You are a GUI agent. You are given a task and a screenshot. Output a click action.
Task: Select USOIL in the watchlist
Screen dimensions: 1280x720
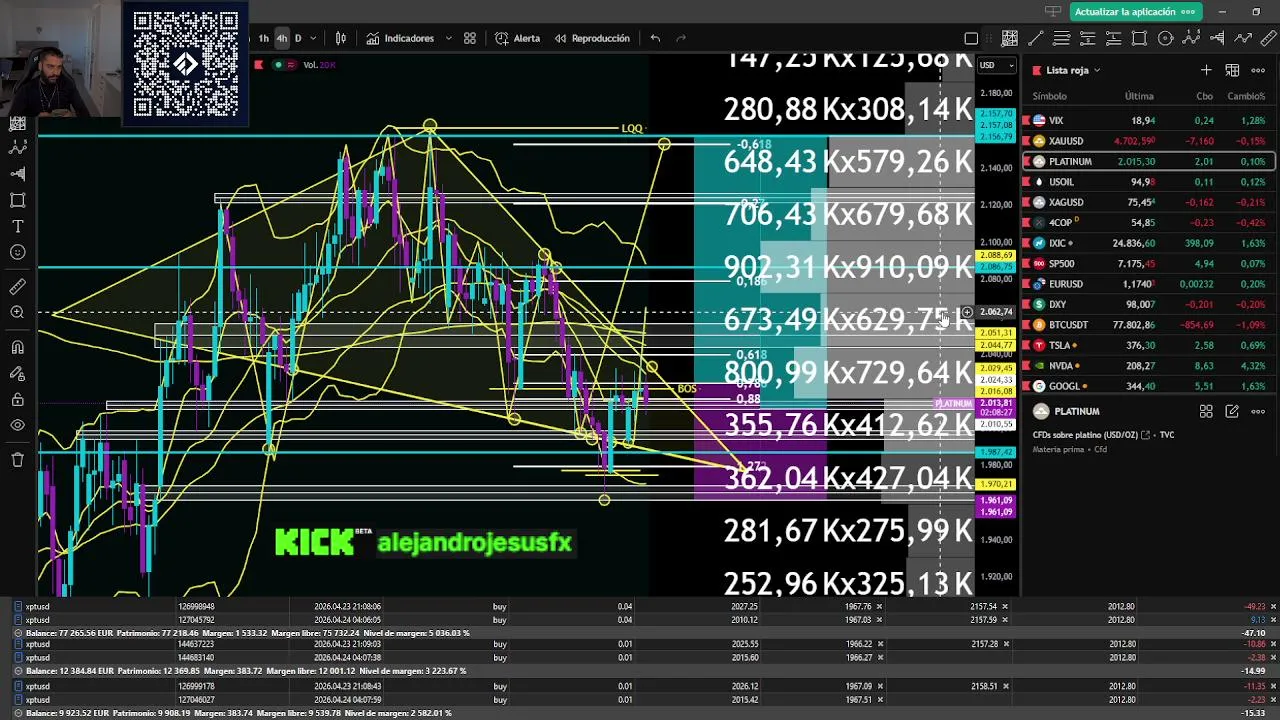click(1147, 182)
